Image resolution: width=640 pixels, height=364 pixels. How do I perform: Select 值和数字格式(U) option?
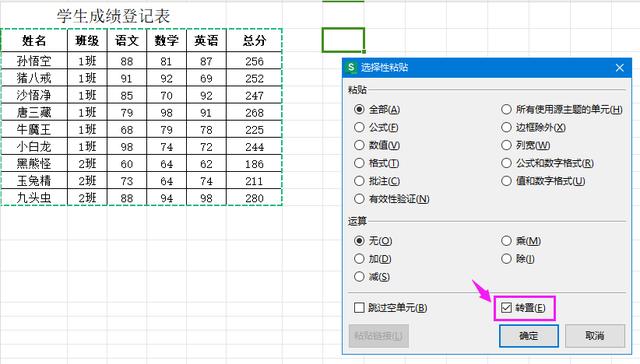pyautogui.click(x=543, y=181)
